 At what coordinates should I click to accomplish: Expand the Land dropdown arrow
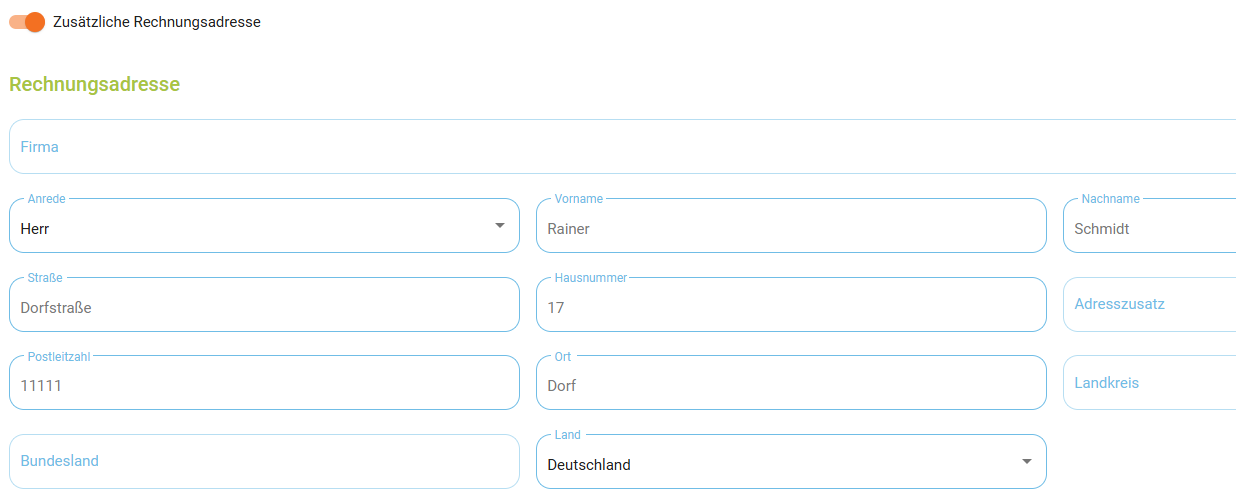pyautogui.click(x=1026, y=461)
